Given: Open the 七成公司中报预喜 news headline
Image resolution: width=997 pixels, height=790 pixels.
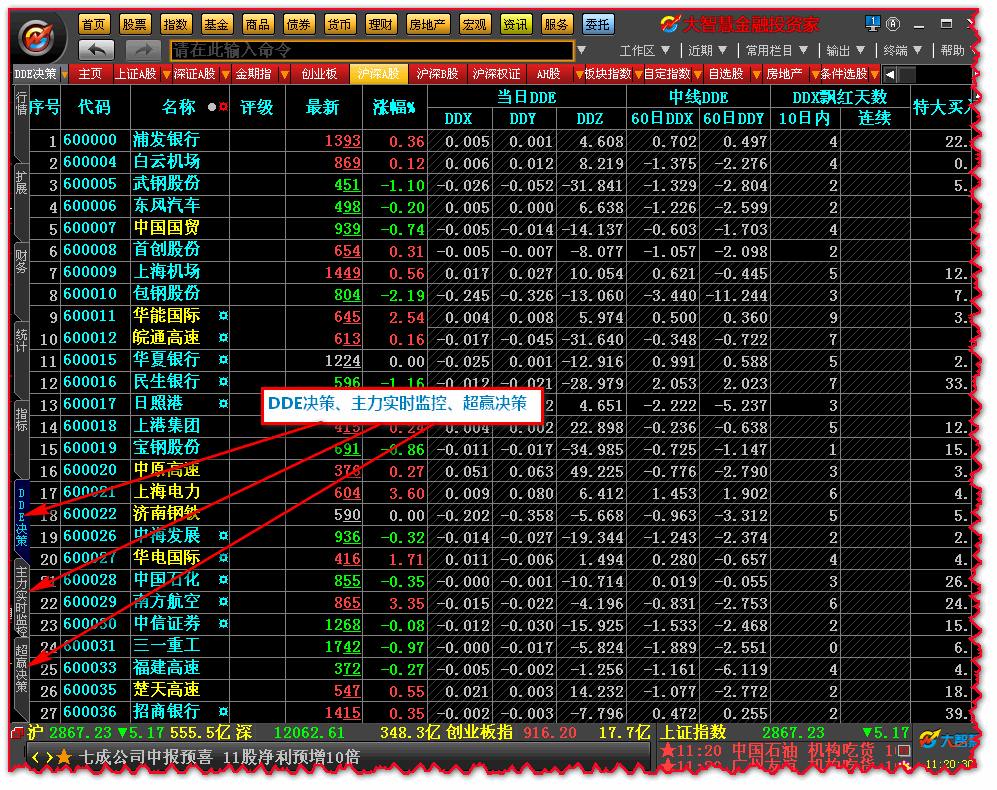Looking at the screenshot, I should [219, 757].
